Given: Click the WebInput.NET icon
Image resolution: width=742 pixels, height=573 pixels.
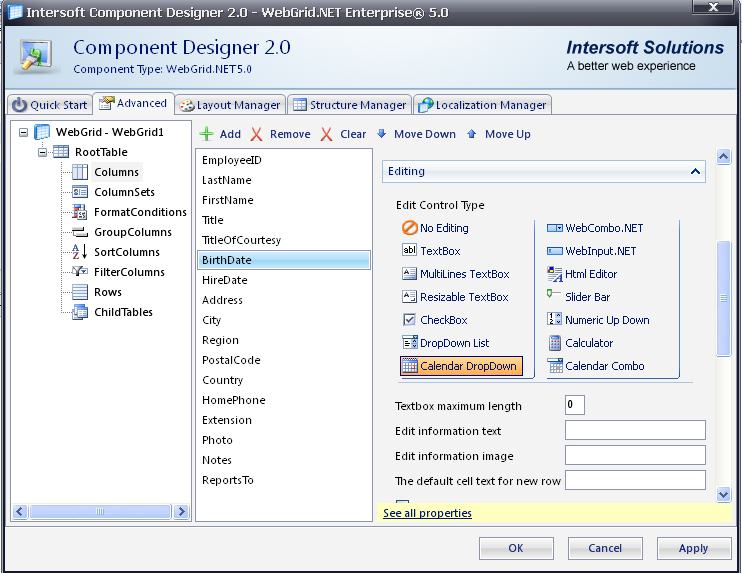Looking at the screenshot, I should tap(555, 251).
